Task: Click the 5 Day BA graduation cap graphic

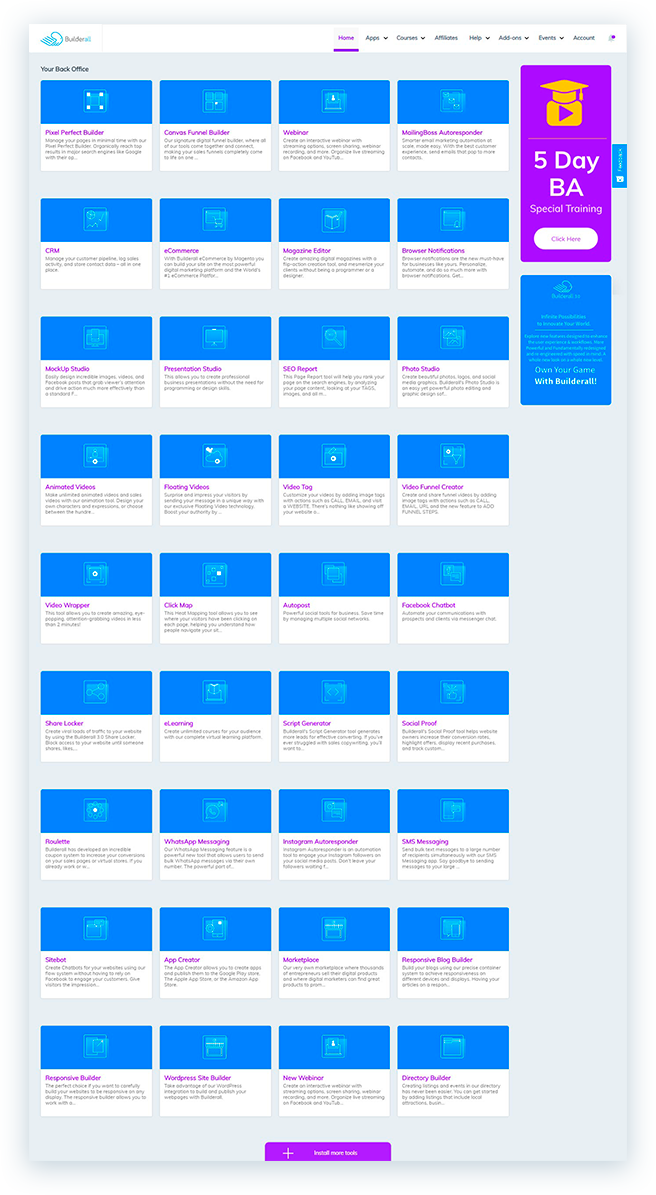Action: coord(565,103)
